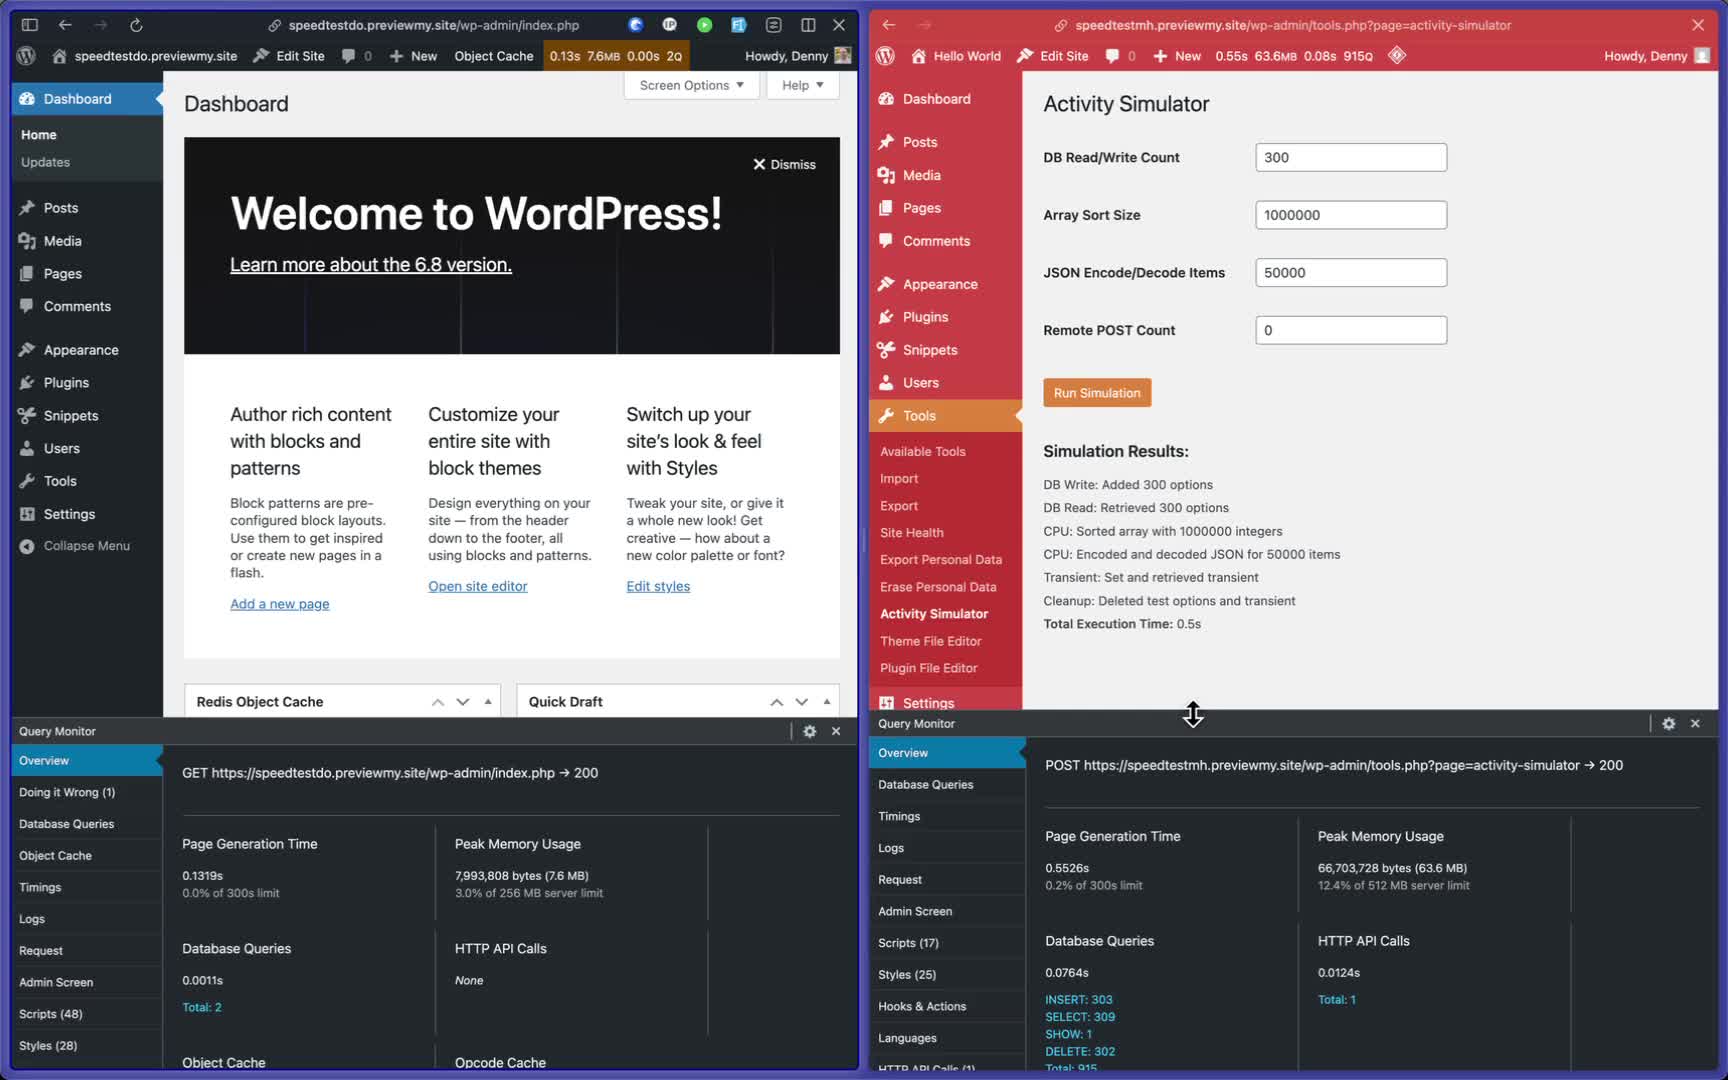Expand the Help dropdown tab

coord(803,85)
